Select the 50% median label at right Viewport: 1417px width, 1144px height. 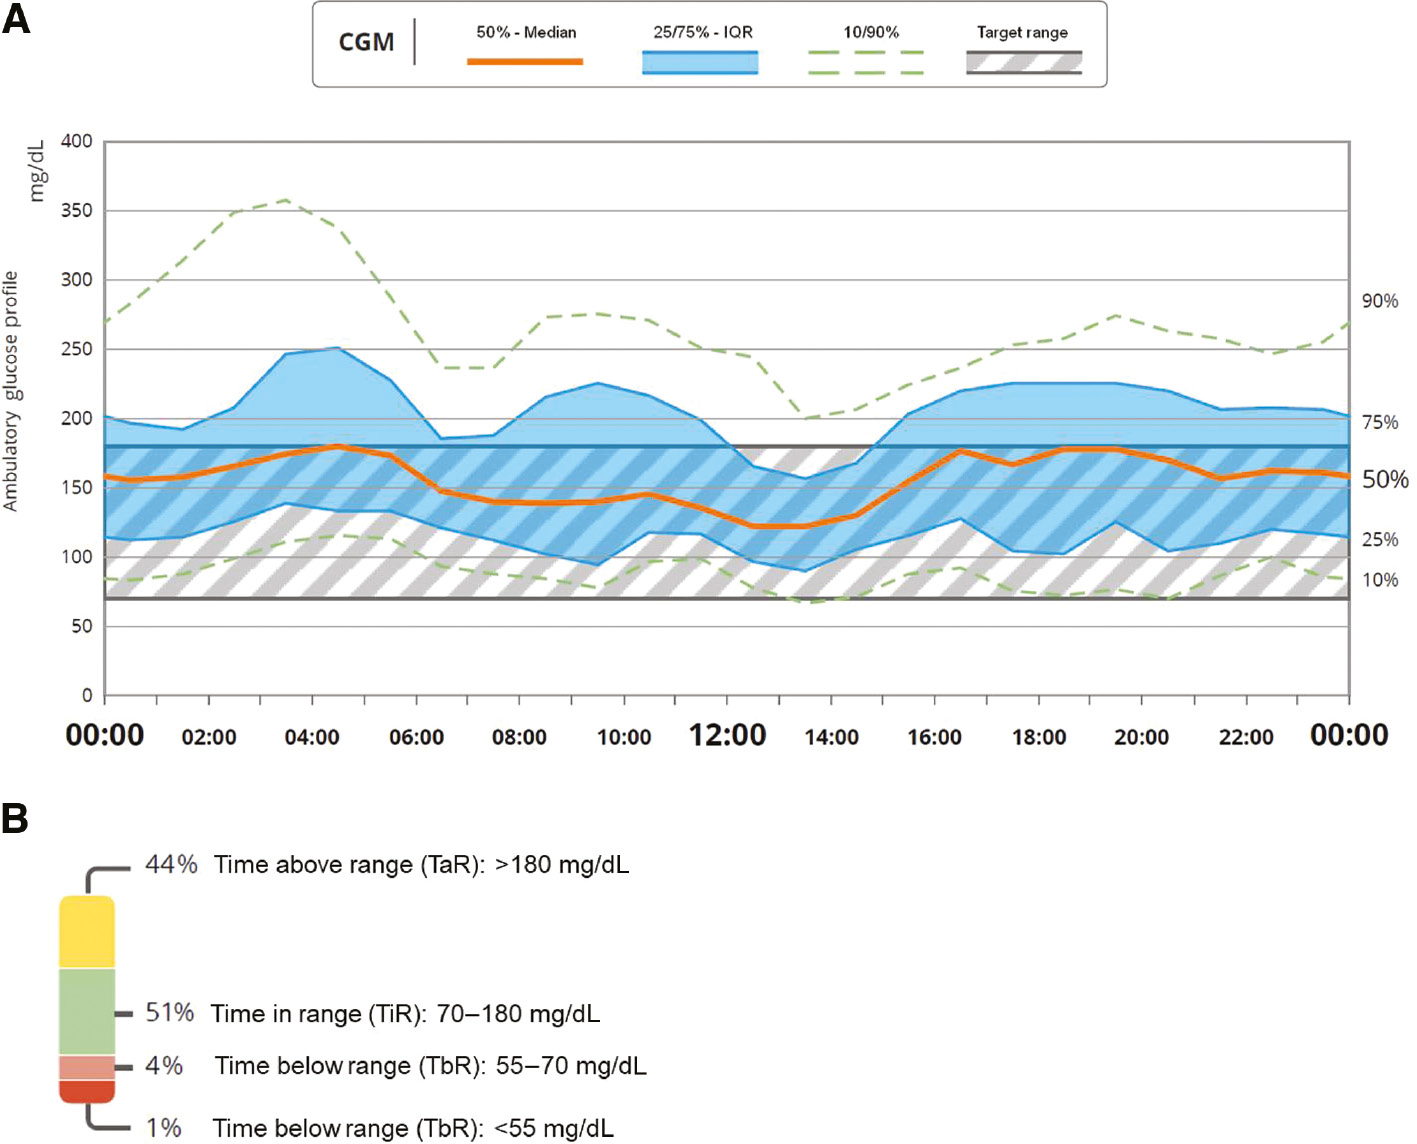[1385, 480]
